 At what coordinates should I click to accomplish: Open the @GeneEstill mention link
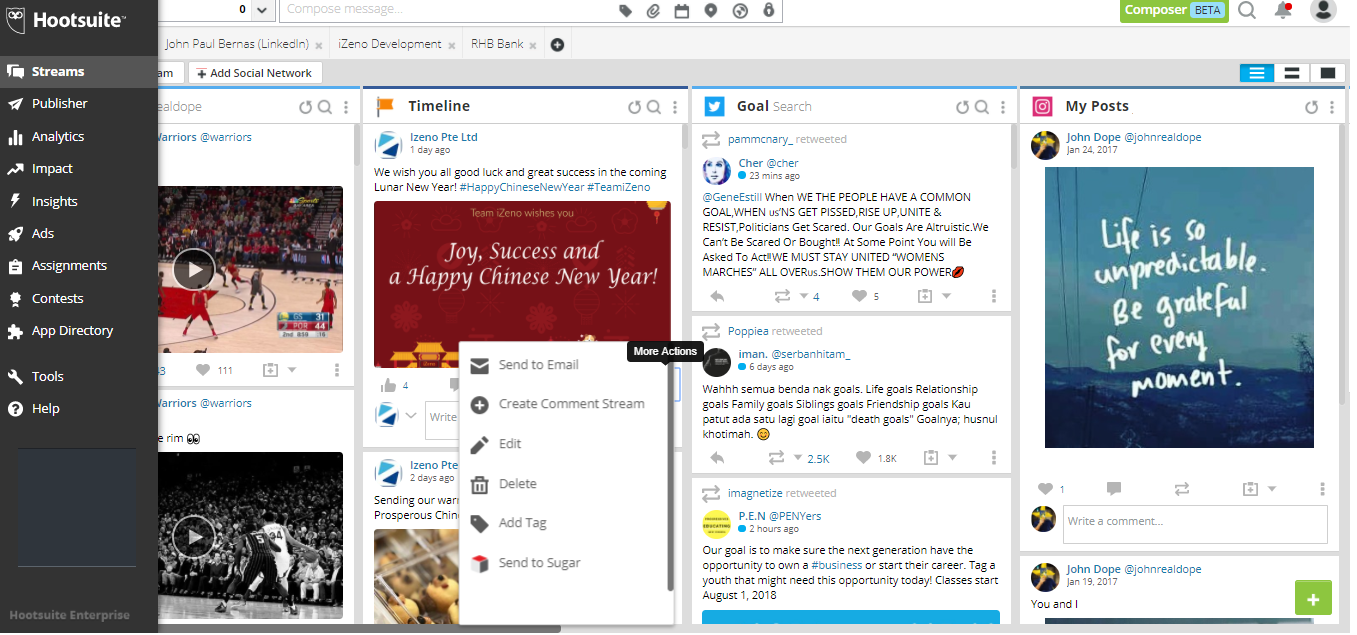tap(733, 197)
